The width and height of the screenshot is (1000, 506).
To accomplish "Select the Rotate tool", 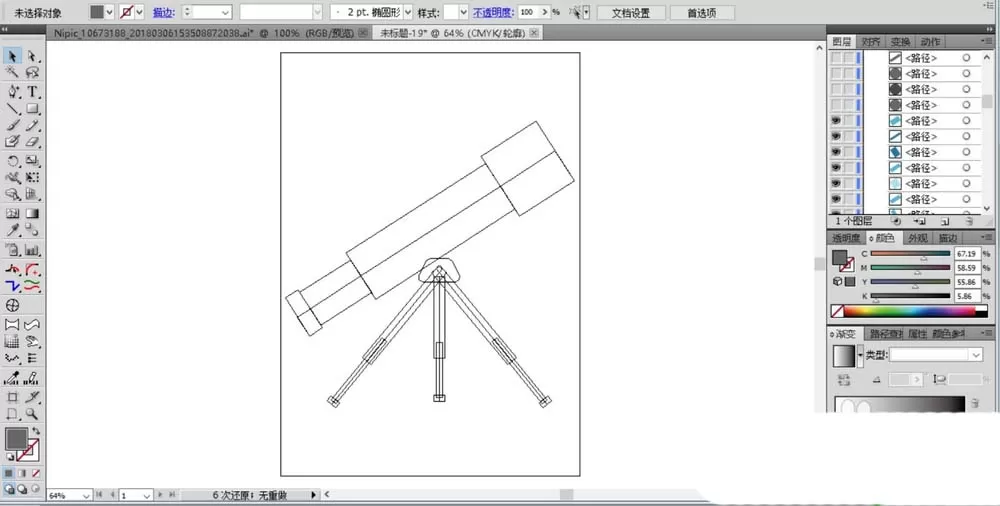I will tap(12, 161).
